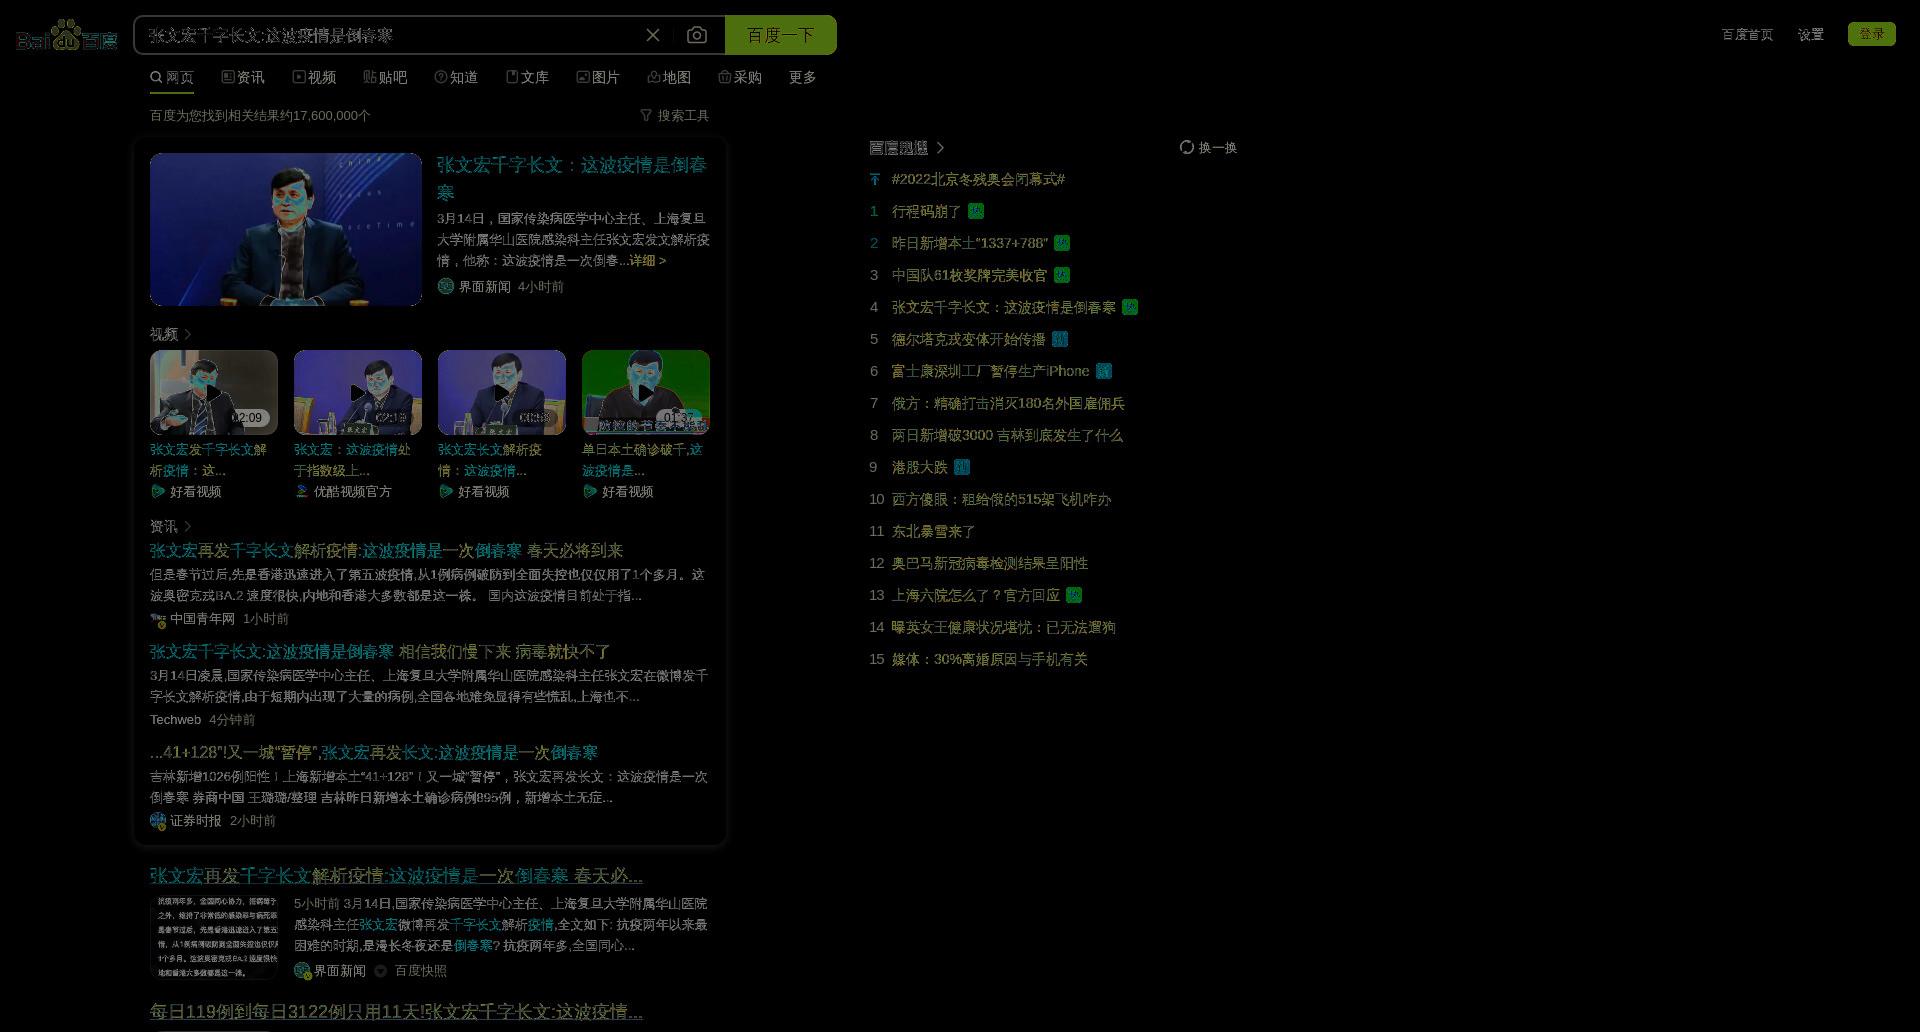Click into the search input field
Screen dimensions: 1920x1032
[390, 35]
